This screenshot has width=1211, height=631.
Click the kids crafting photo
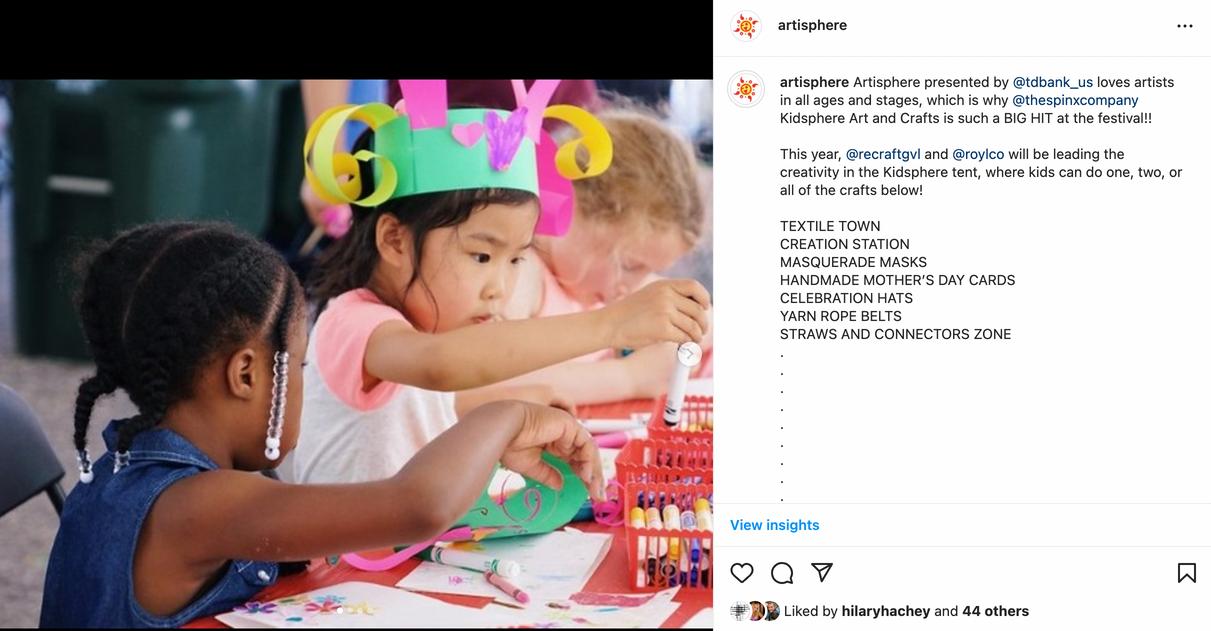[x=356, y=354]
